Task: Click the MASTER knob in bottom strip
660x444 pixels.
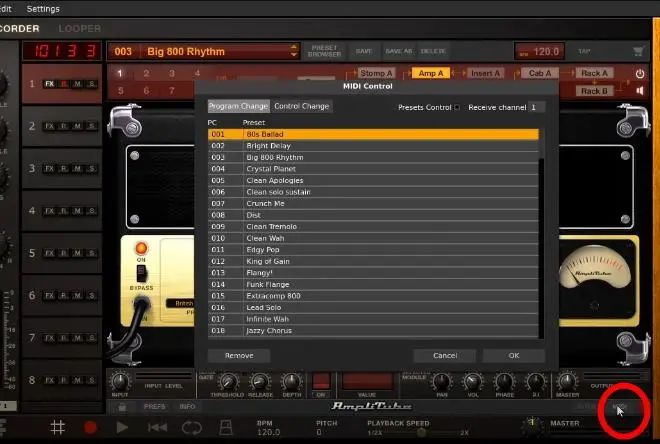Action: (567, 381)
